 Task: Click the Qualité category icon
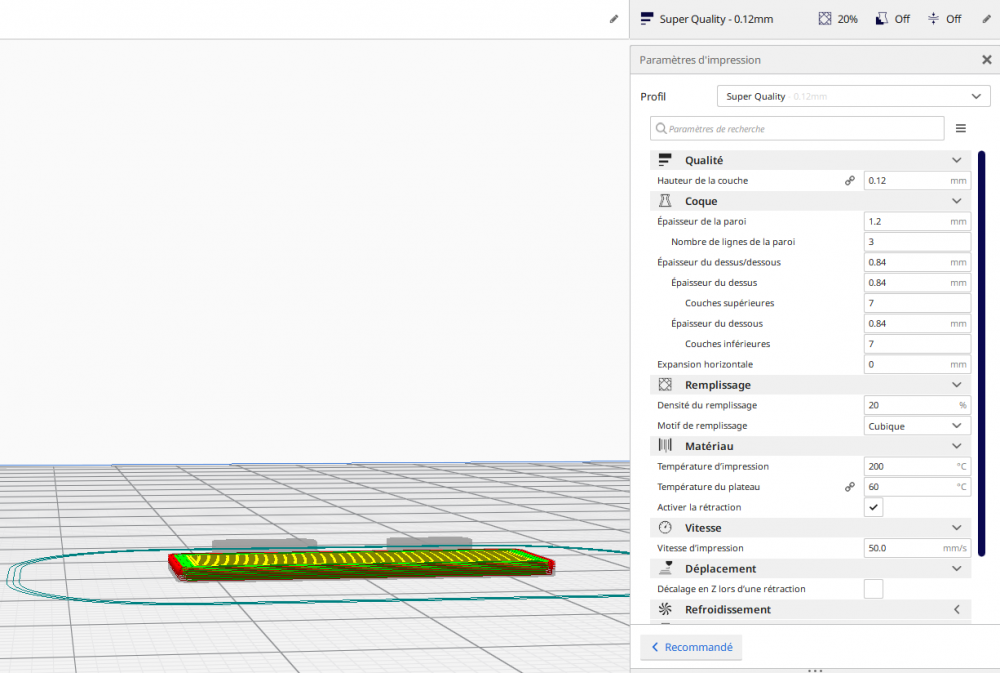665,160
